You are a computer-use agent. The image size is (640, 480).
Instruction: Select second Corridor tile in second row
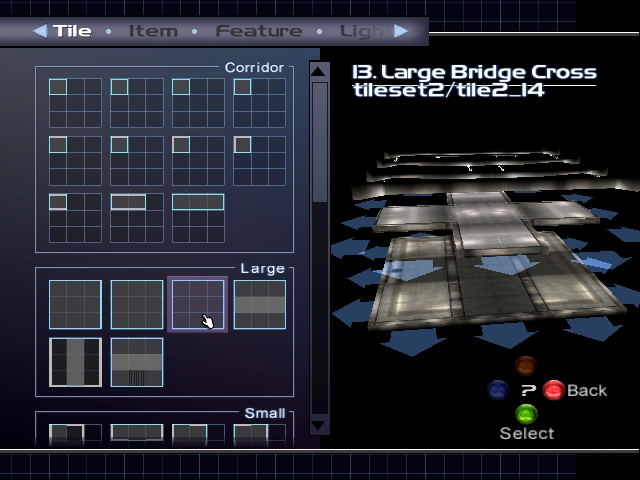137,161
